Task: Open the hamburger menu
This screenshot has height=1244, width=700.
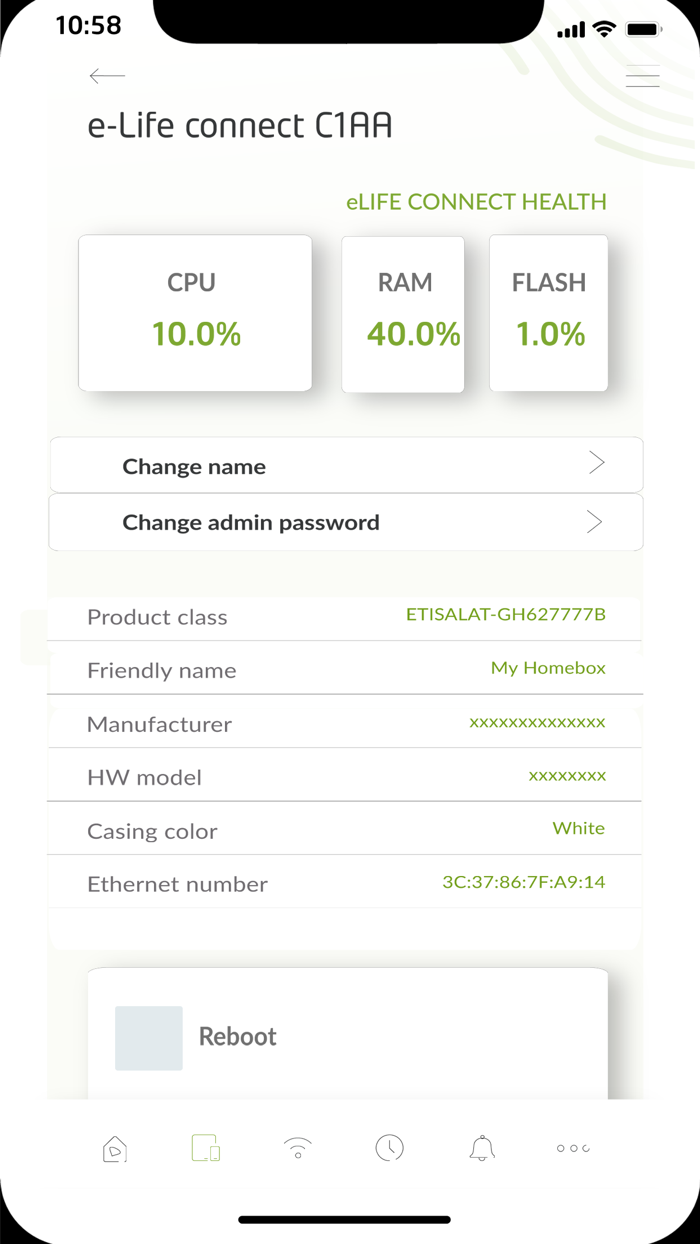Action: (x=642, y=76)
